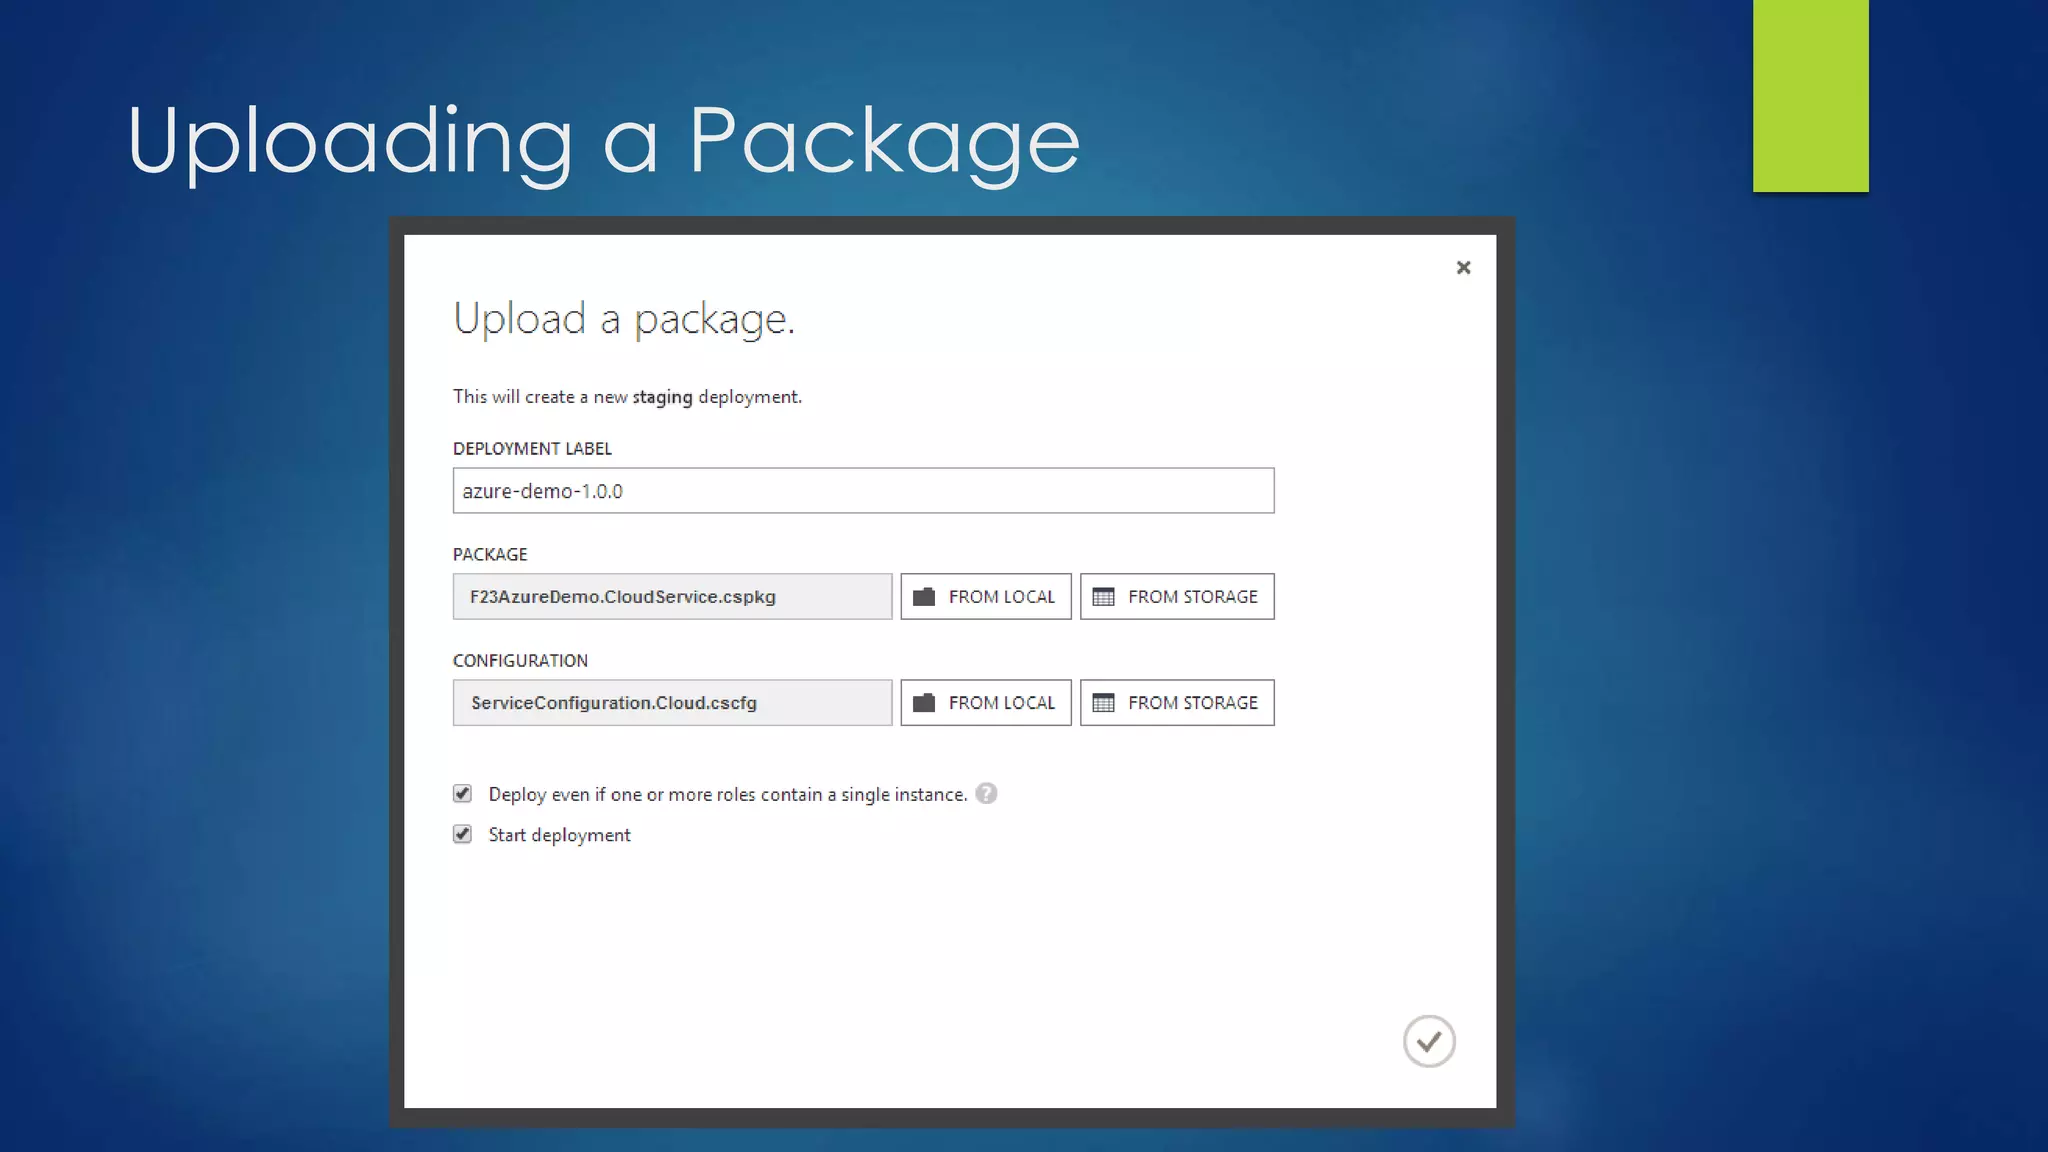This screenshot has width=2048, height=1152.
Task: Click the green rectangle in slide corner
Action: 1810,95
